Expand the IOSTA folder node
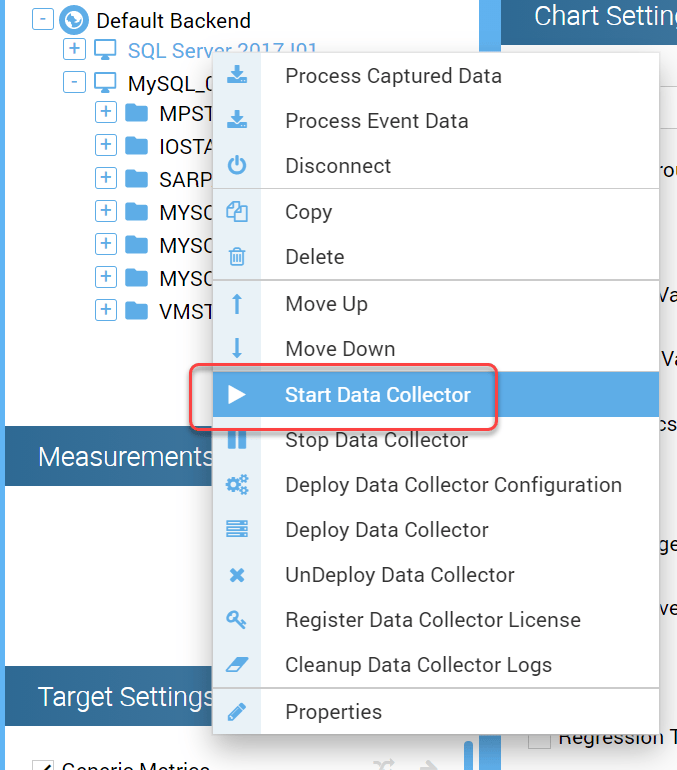The image size is (677, 770). pos(106,146)
